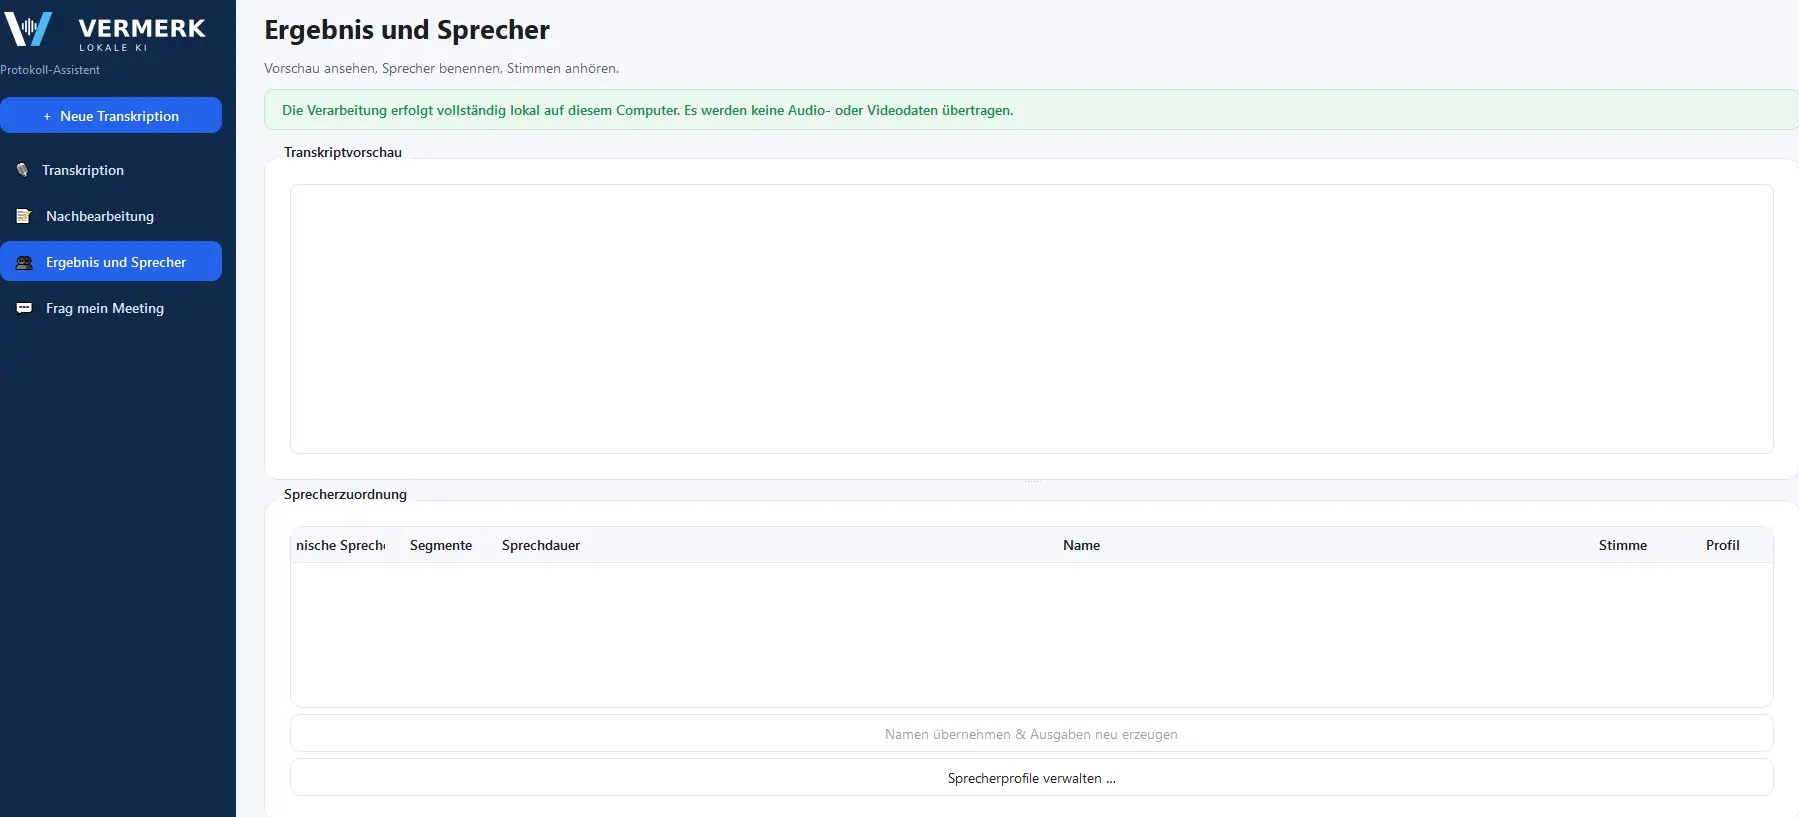Sort by the Sprechdauer column header
This screenshot has height=817, width=1799.
tap(541, 545)
